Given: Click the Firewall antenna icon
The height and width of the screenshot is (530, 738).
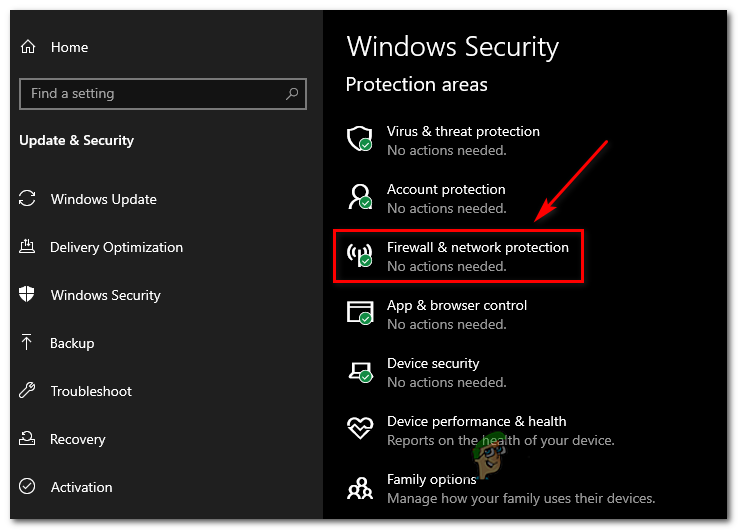Looking at the screenshot, I should (359, 255).
